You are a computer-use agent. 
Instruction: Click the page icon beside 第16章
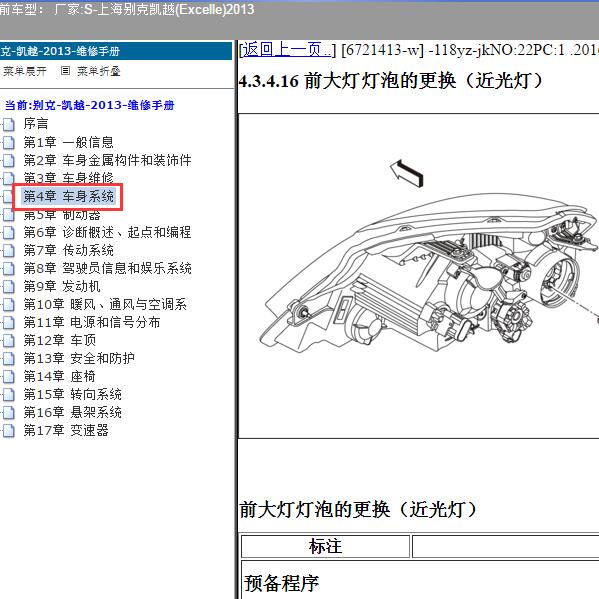[8, 413]
